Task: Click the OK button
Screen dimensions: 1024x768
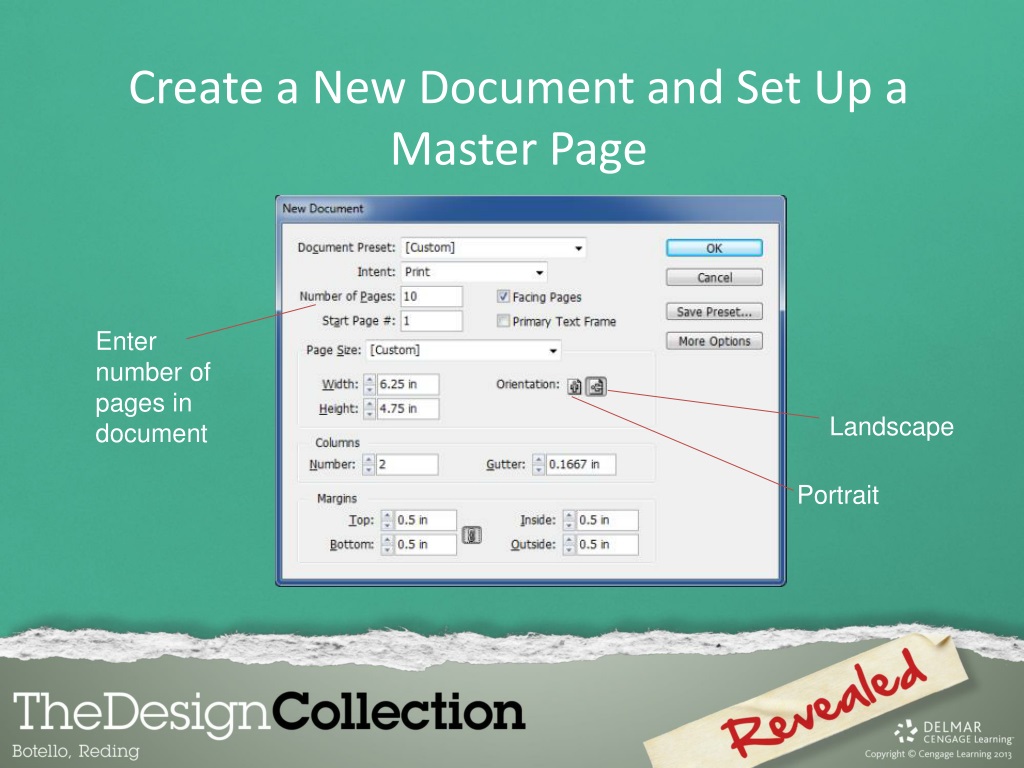Action: coord(714,248)
